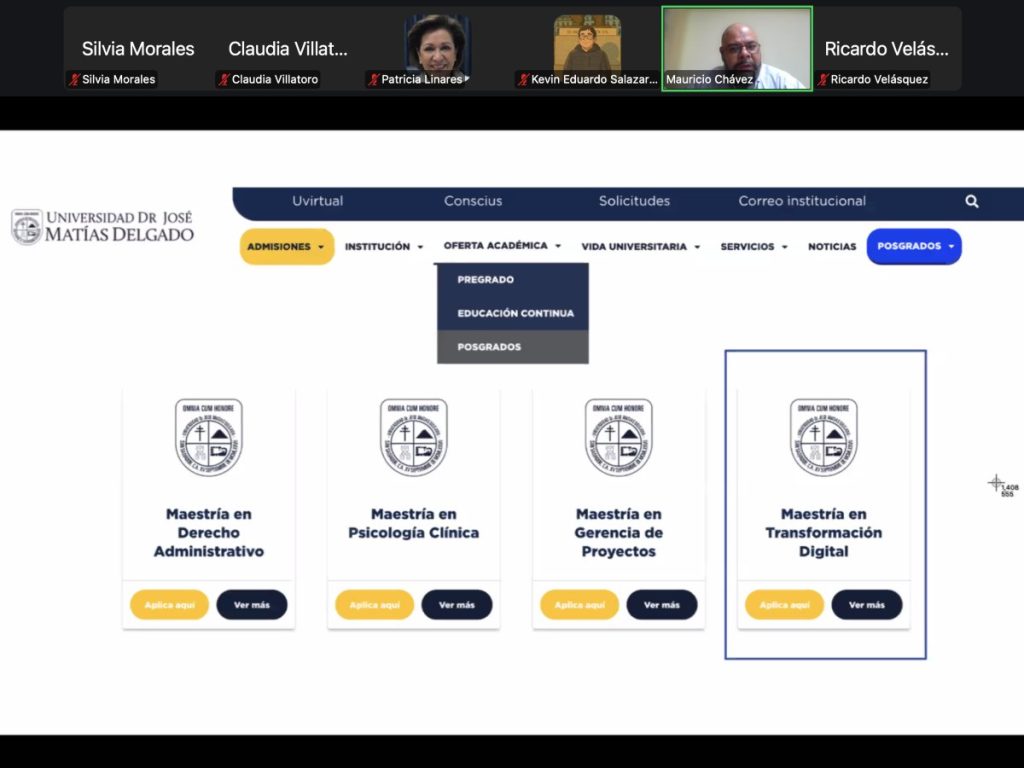Click the seal on Maestría en Transformación Digital
Image resolution: width=1024 pixels, height=768 pixels.
pyautogui.click(x=823, y=436)
